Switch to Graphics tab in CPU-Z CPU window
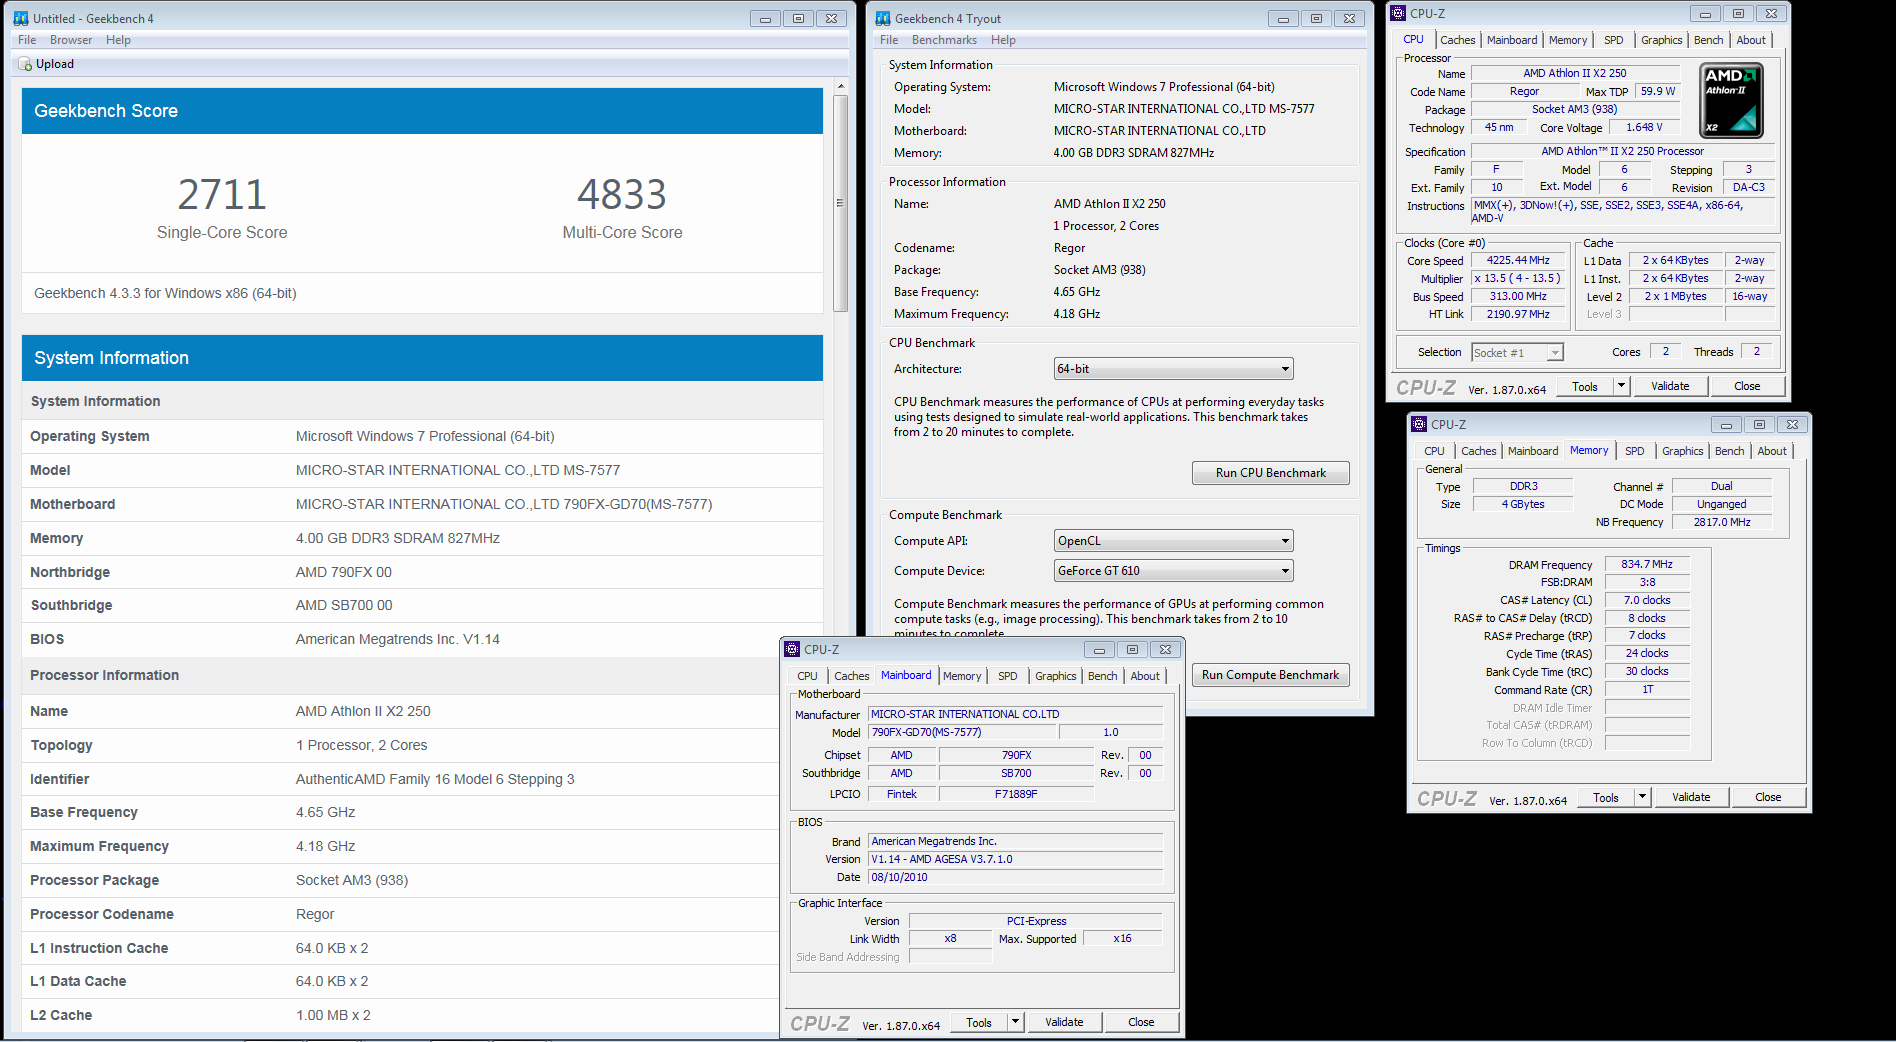This screenshot has width=1896, height=1042. 1661,40
